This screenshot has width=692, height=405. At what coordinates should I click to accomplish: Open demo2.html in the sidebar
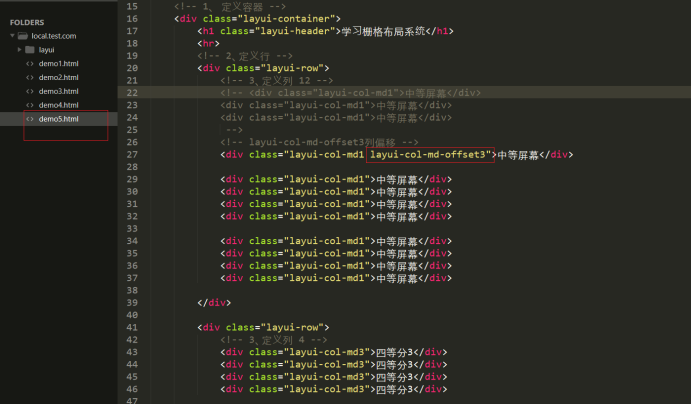(58, 77)
